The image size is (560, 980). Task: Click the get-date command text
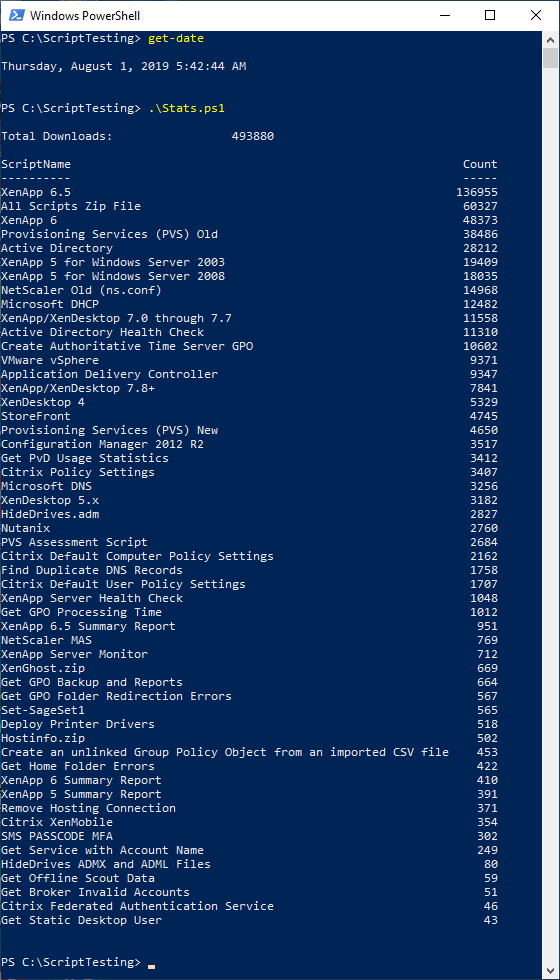point(176,39)
